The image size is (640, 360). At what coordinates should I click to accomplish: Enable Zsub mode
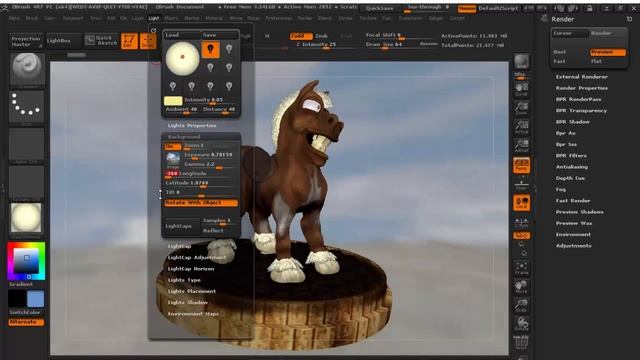point(321,36)
